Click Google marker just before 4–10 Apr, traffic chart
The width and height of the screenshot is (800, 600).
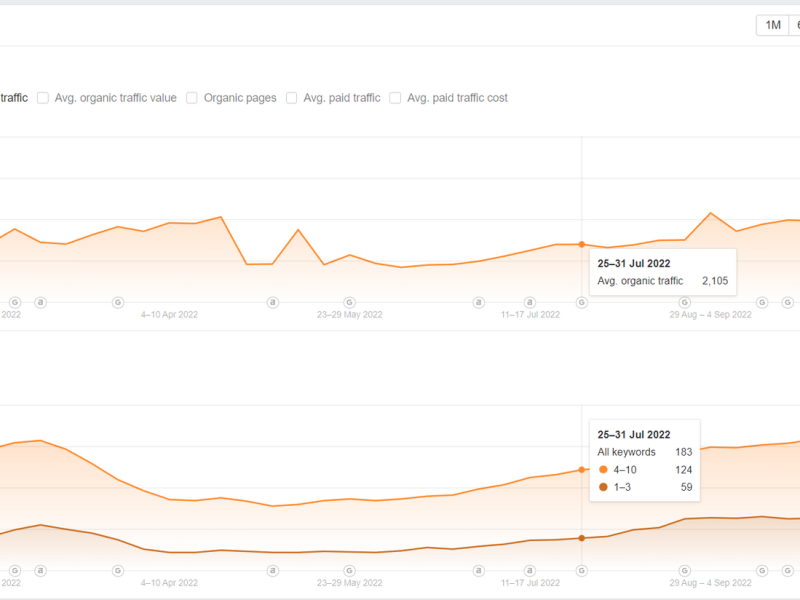point(117,301)
